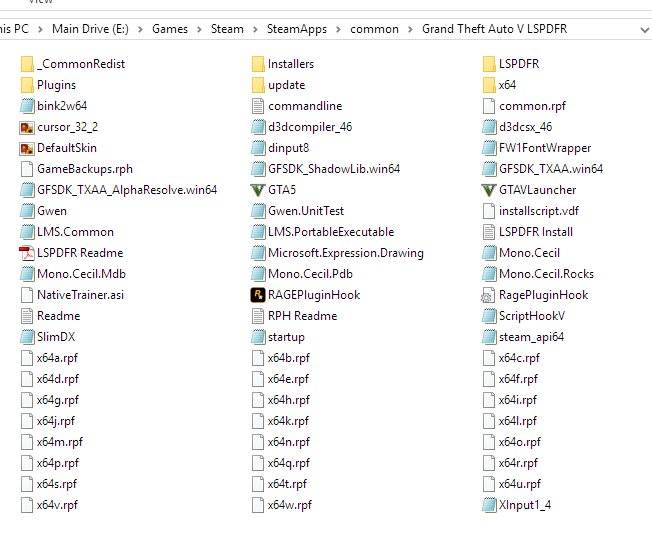Open address bar history dropdown arrow
Screen dimensions: 652x535
click(x=645, y=30)
